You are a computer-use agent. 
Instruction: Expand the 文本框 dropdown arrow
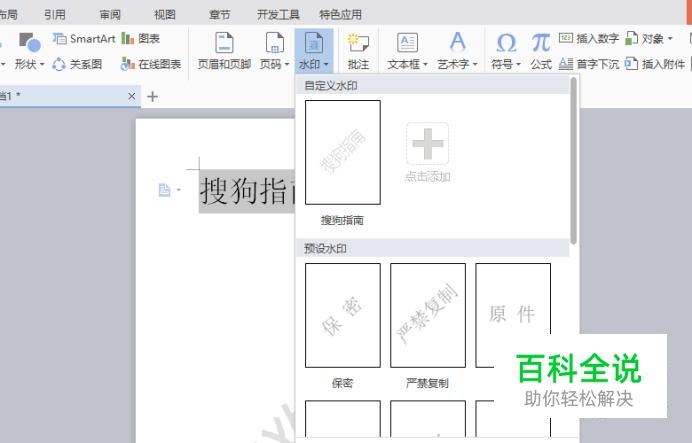(425, 64)
